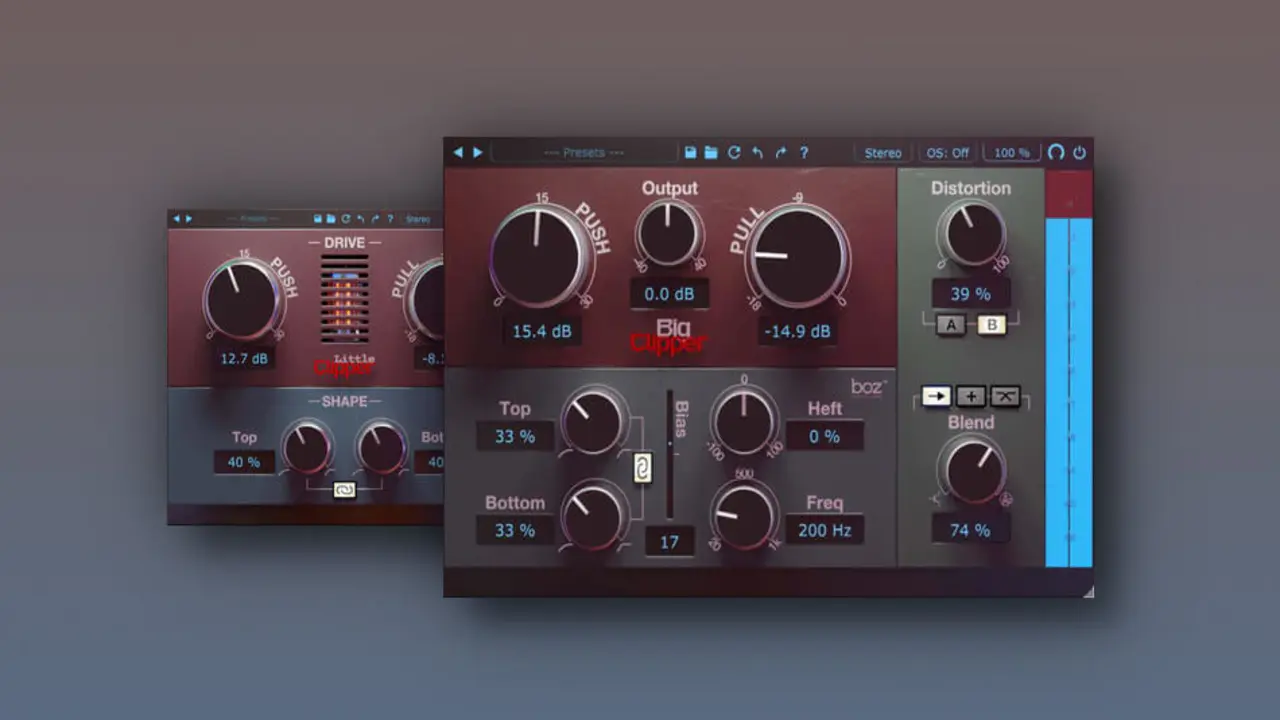Open 100 % scale dropdown

click(1012, 153)
